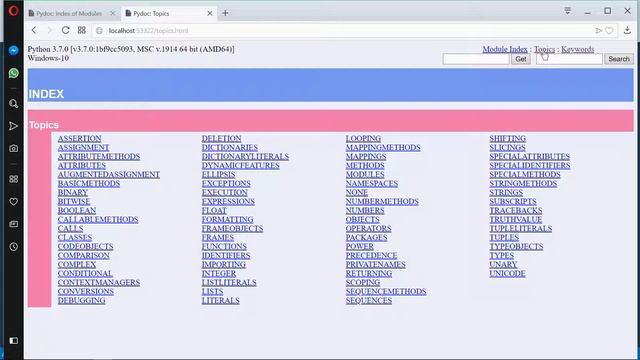Viewport: 640px width, 360px height.
Task: Open the tab menu icon in title bar
Action: 567,11
